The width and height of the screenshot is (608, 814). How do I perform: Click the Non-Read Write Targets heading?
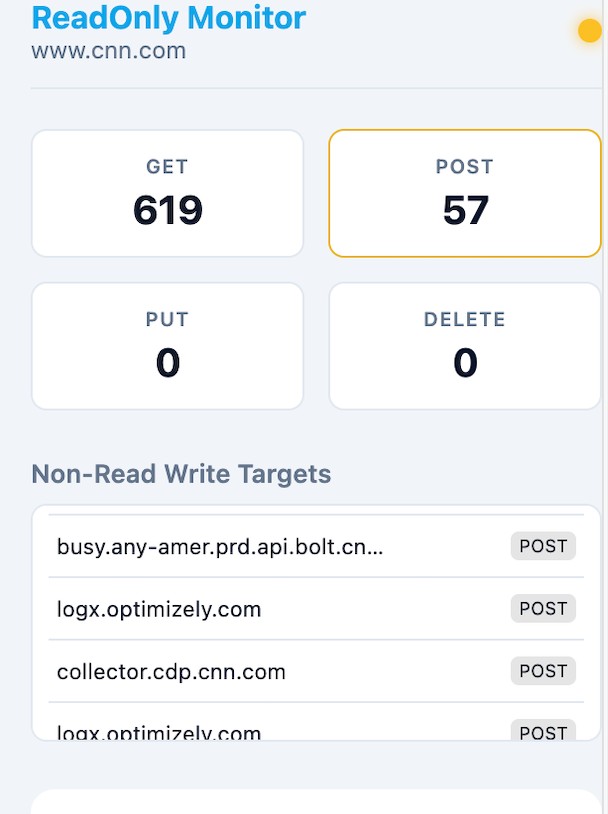[x=181, y=473]
